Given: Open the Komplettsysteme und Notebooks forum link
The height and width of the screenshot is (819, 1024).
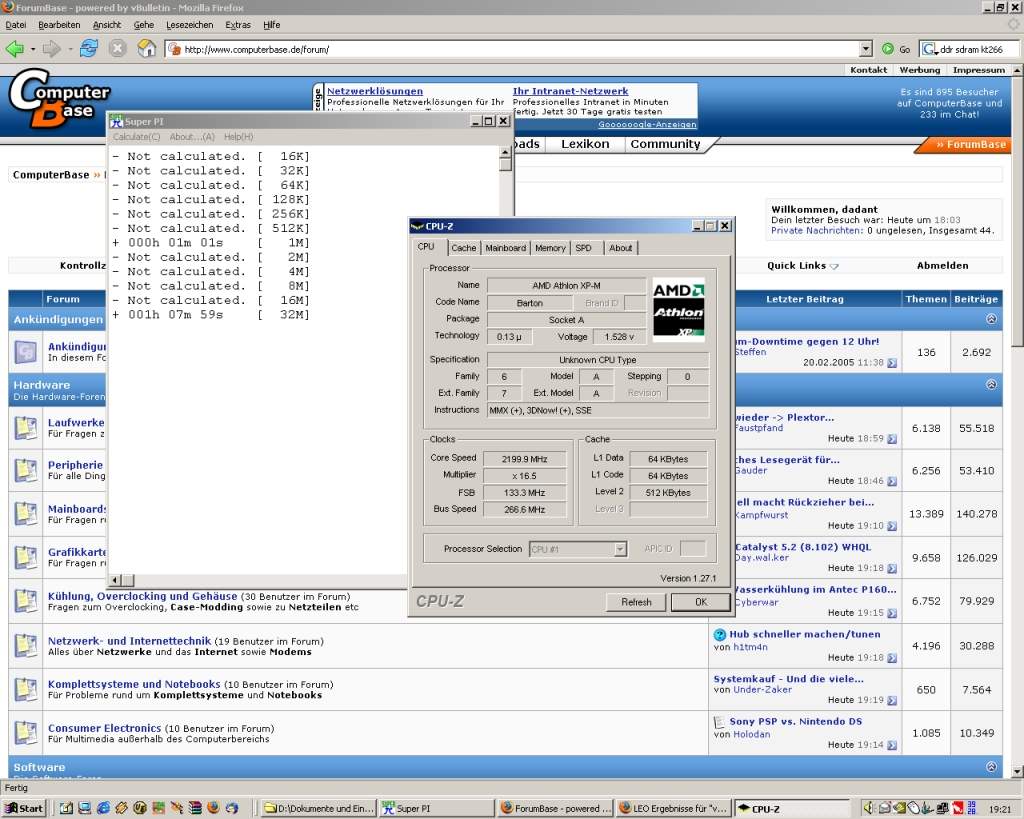Looking at the screenshot, I should (134, 684).
